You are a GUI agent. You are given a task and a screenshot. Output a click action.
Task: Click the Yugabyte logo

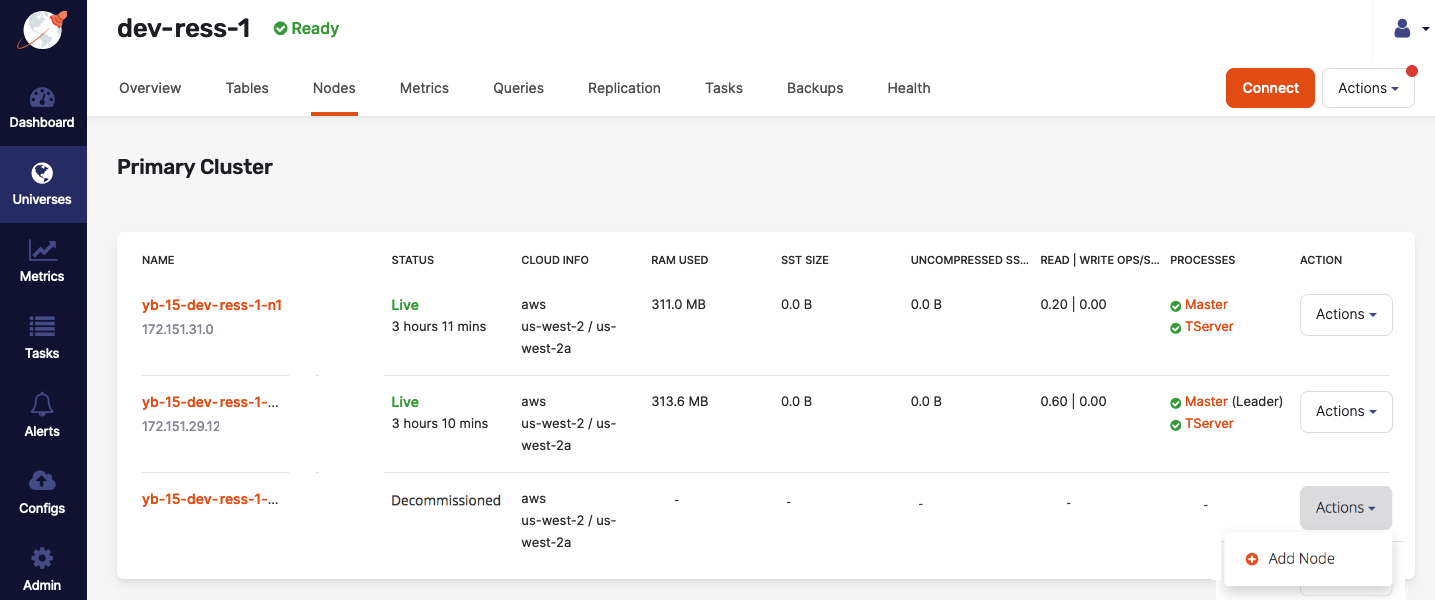pyautogui.click(x=42, y=29)
